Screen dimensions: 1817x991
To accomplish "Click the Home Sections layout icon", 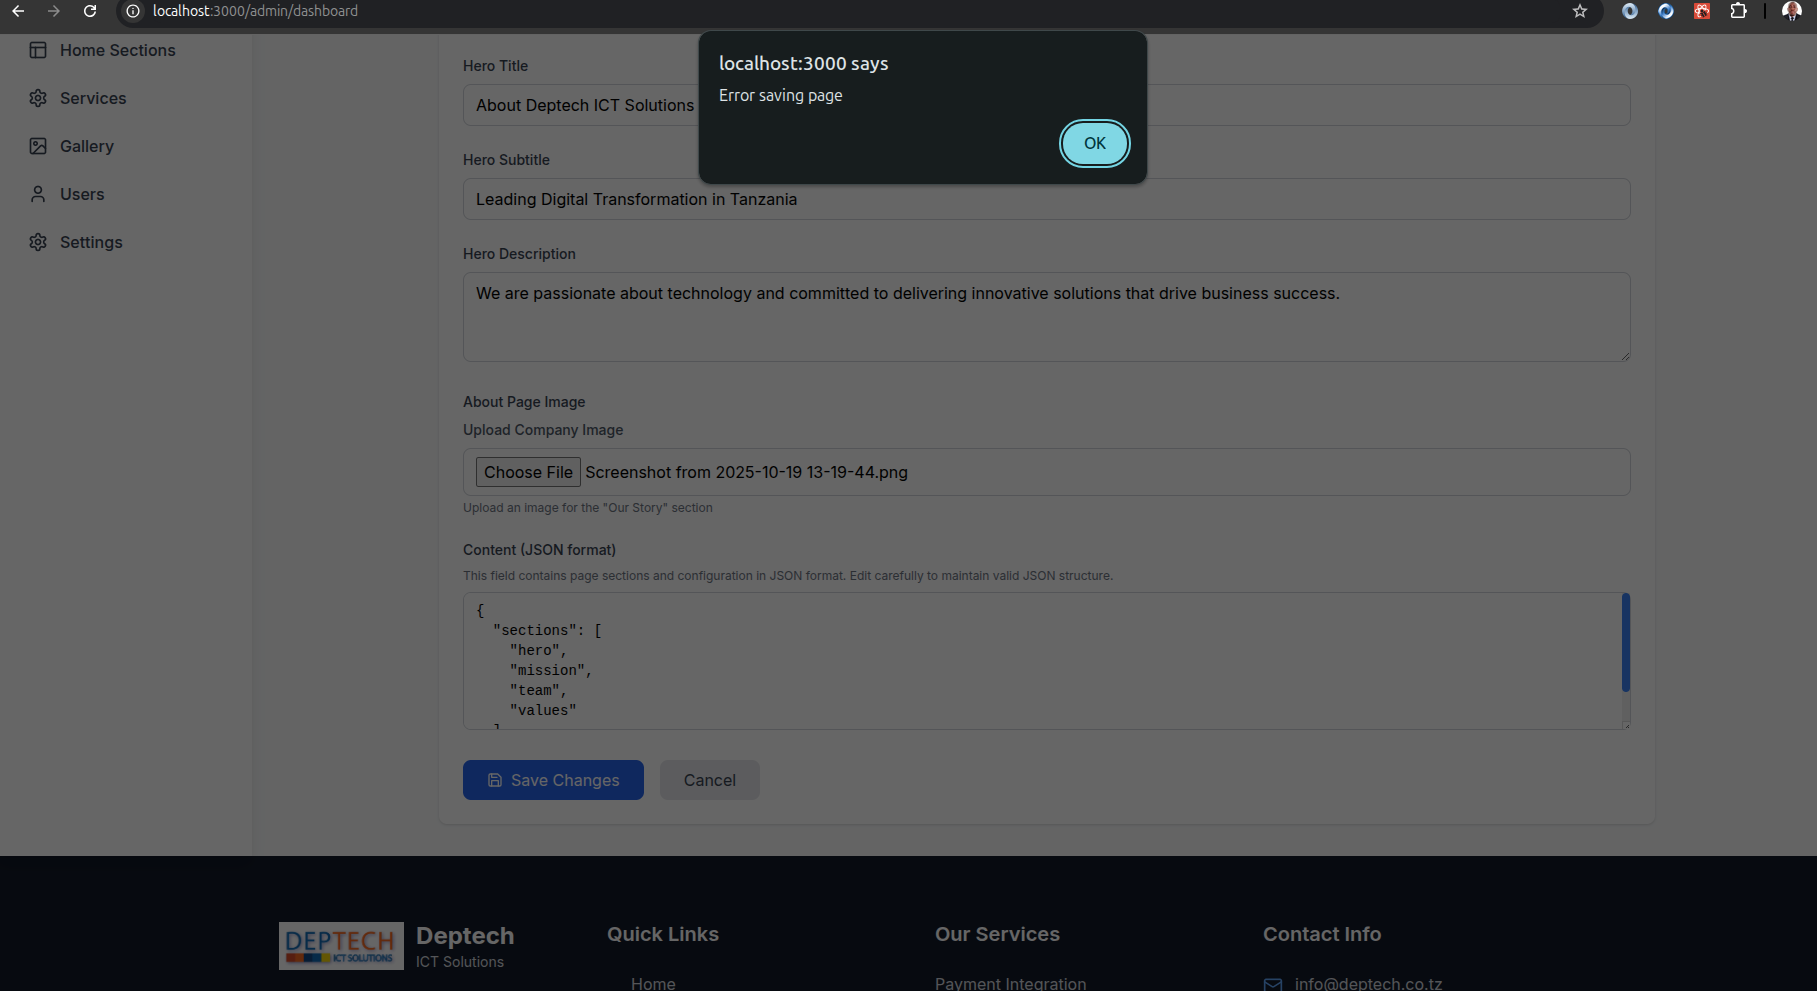I will (38, 50).
